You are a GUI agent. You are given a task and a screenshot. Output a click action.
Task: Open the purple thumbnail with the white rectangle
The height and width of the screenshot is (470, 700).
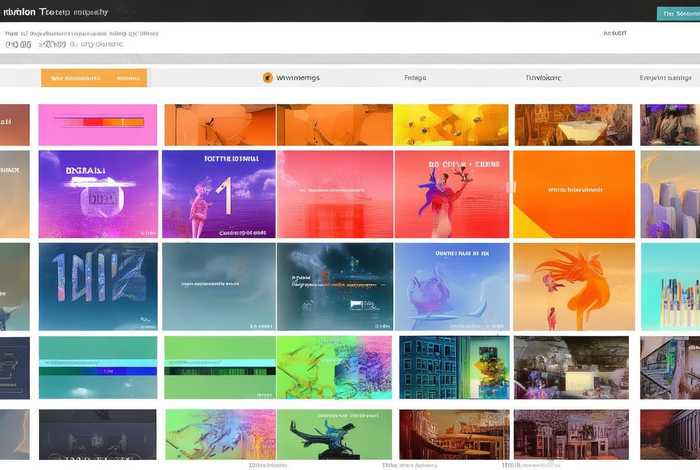[x=98, y=194]
